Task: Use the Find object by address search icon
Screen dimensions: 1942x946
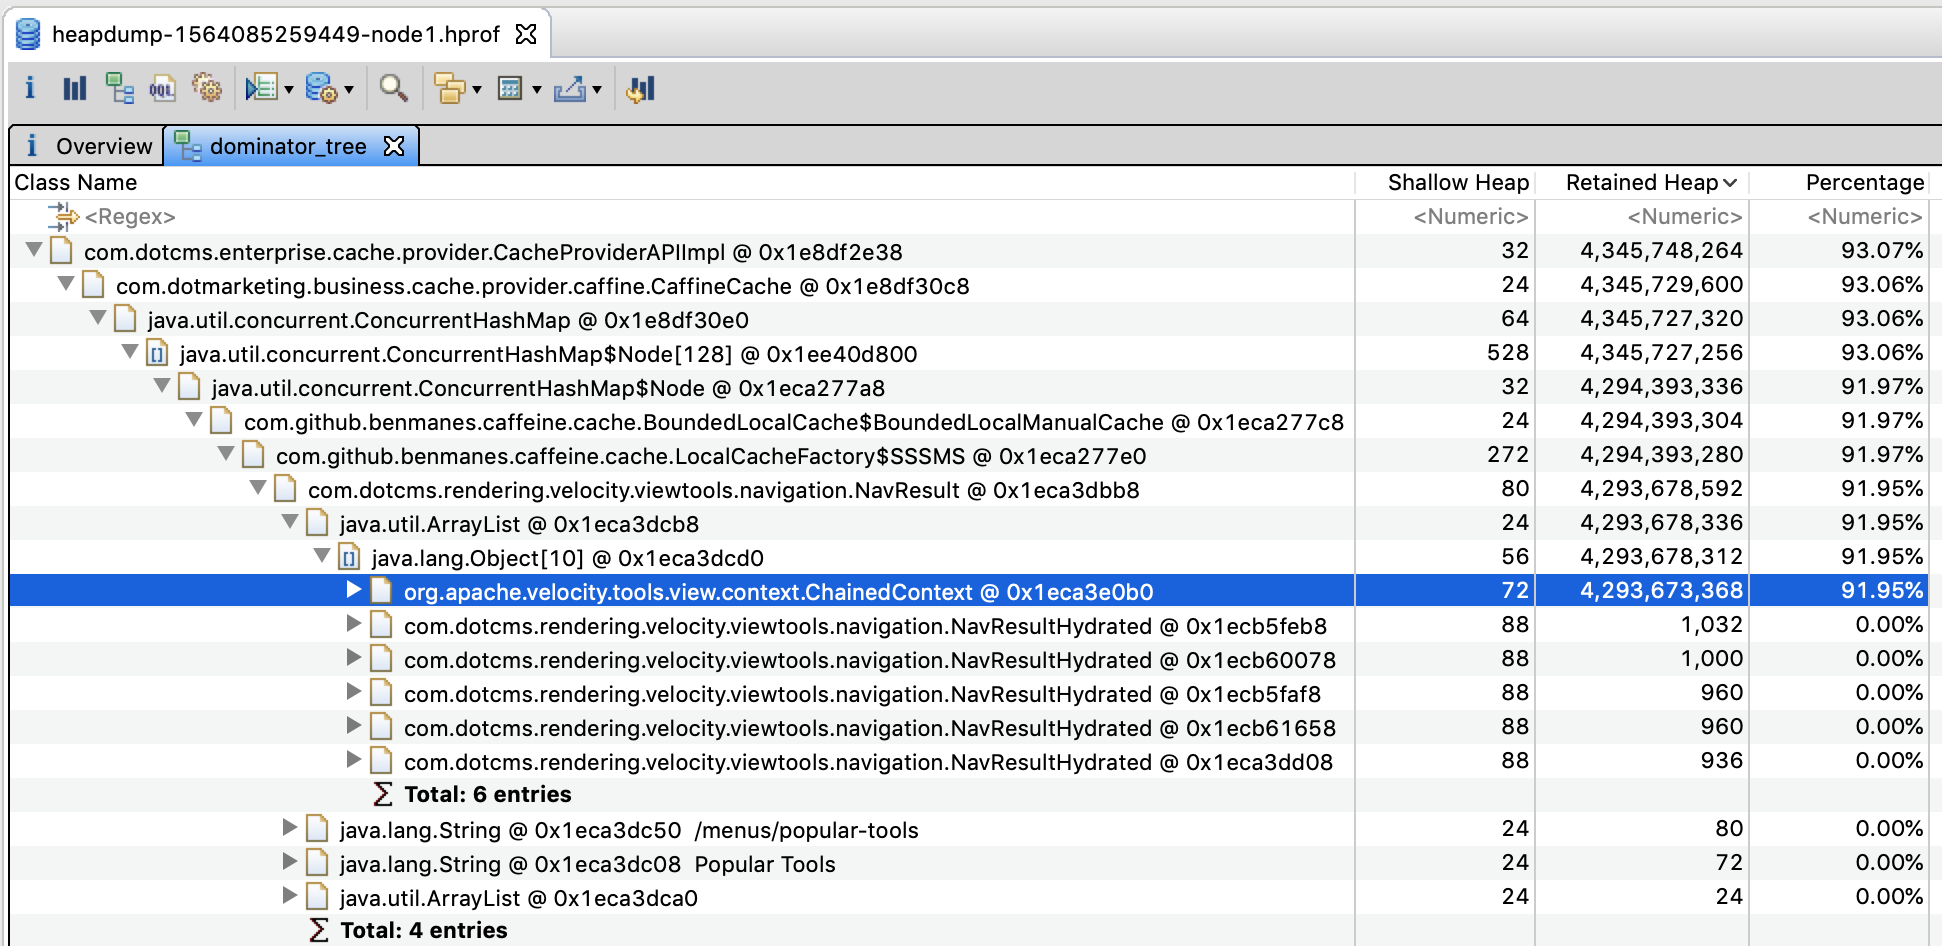Action: [x=393, y=88]
